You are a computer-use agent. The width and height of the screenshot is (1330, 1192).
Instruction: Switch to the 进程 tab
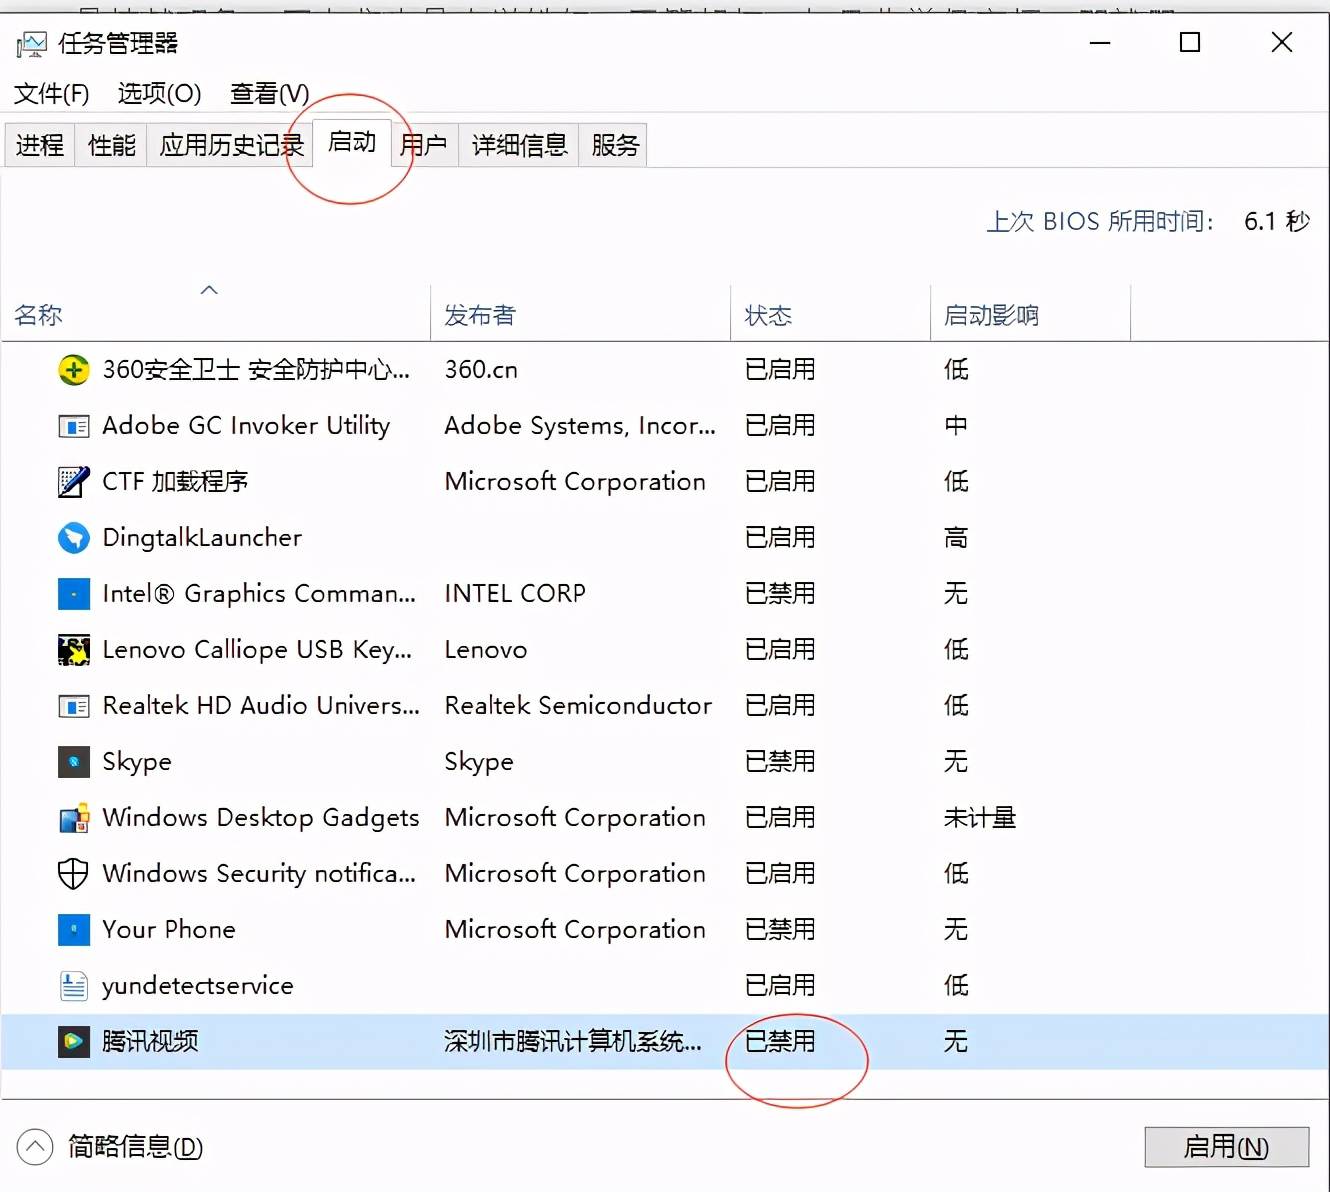click(x=40, y=145)
